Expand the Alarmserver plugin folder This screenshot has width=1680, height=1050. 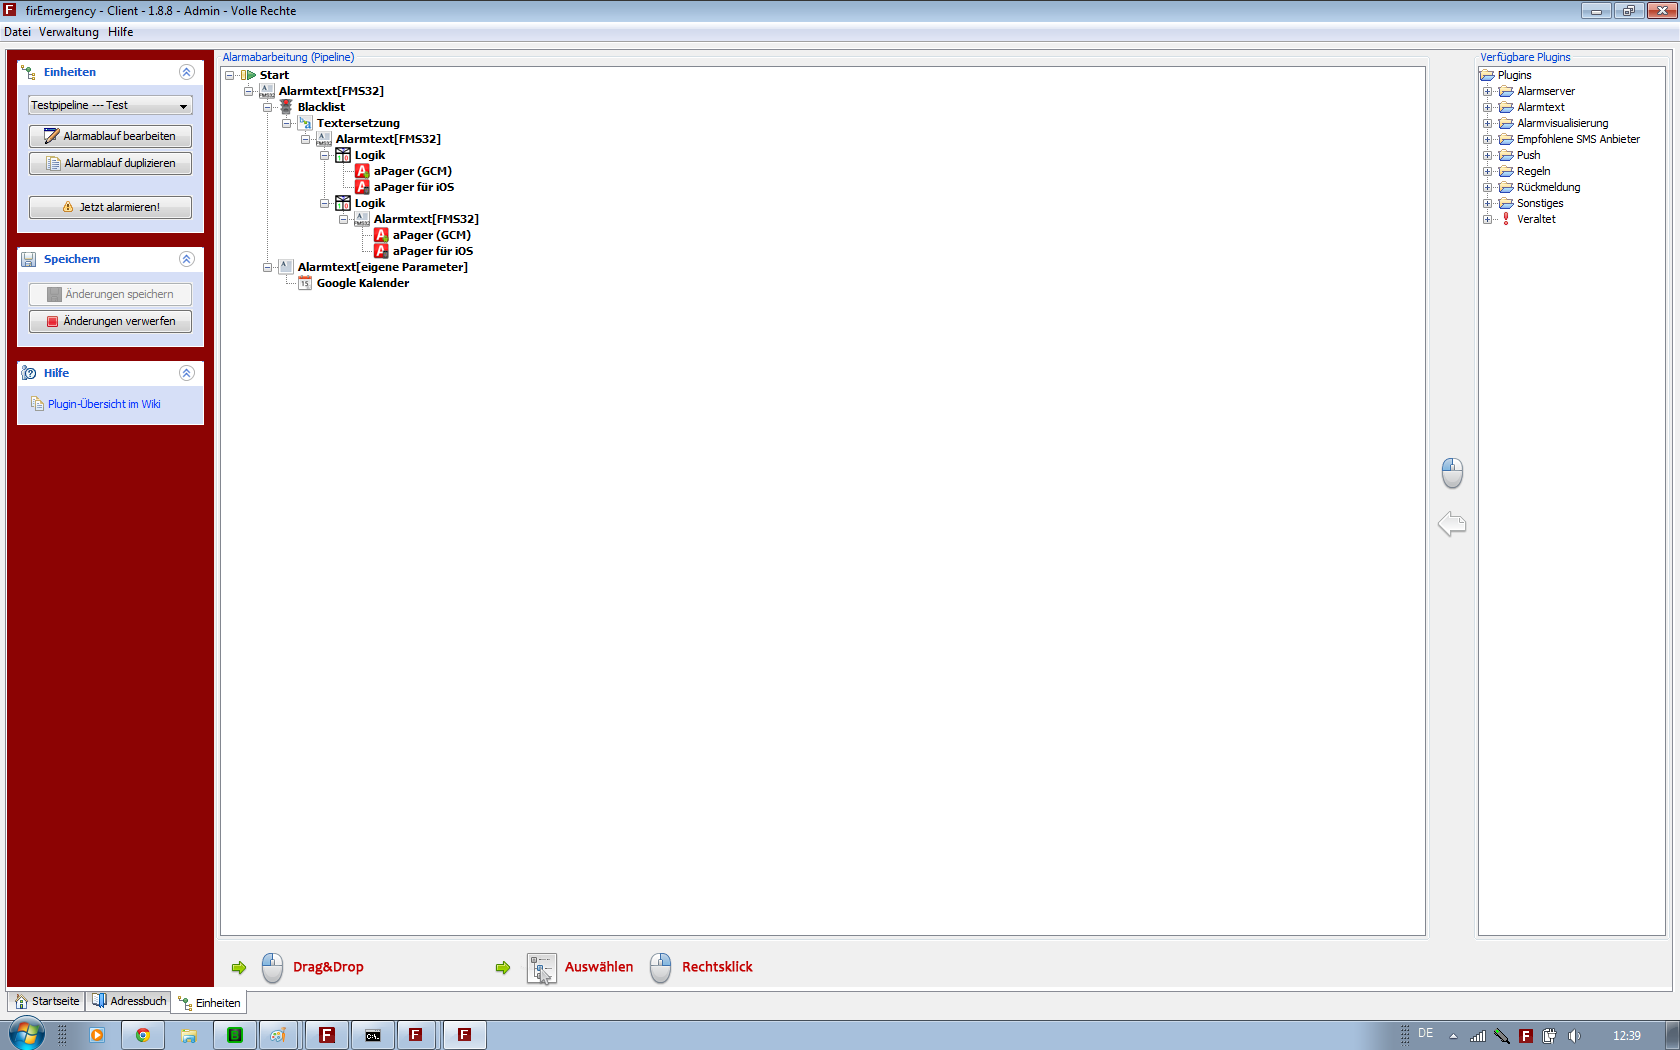(x=1487, y=91)
